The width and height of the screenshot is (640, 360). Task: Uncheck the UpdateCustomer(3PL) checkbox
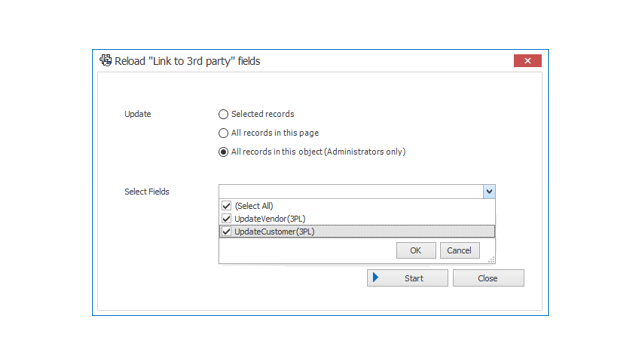[227, 232]
